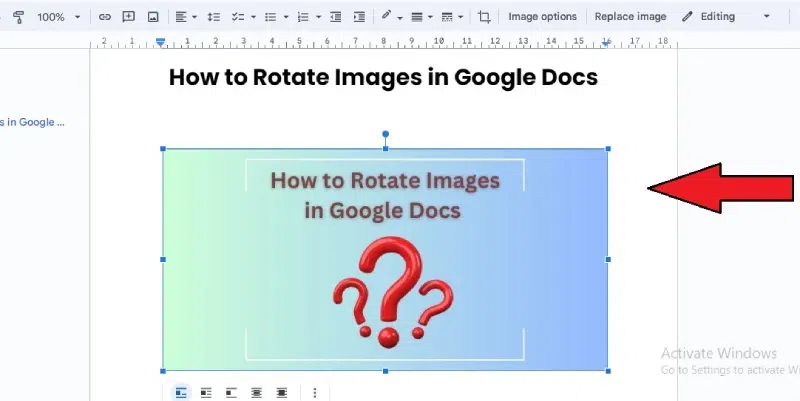Click the top-left resize handle of the image
Image resolution: width=800 pixels, height=401 pixels.
(163, 149)
